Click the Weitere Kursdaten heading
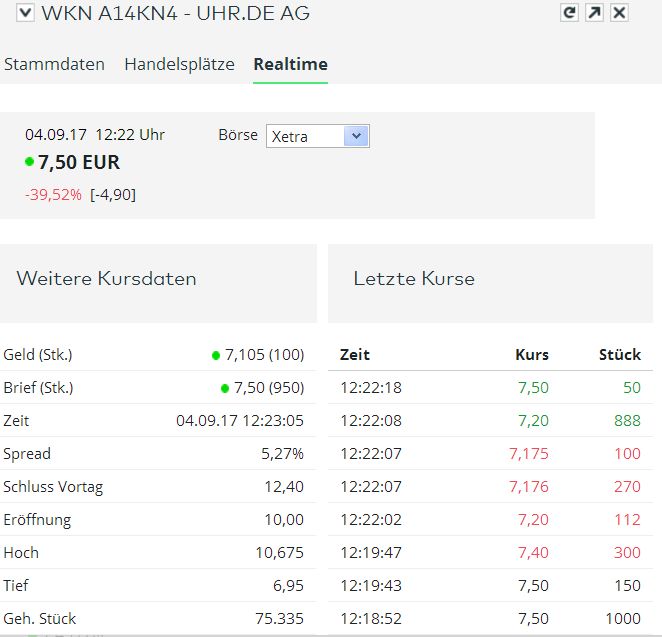Screen dimensions: 662x637 tap(106, 279)
